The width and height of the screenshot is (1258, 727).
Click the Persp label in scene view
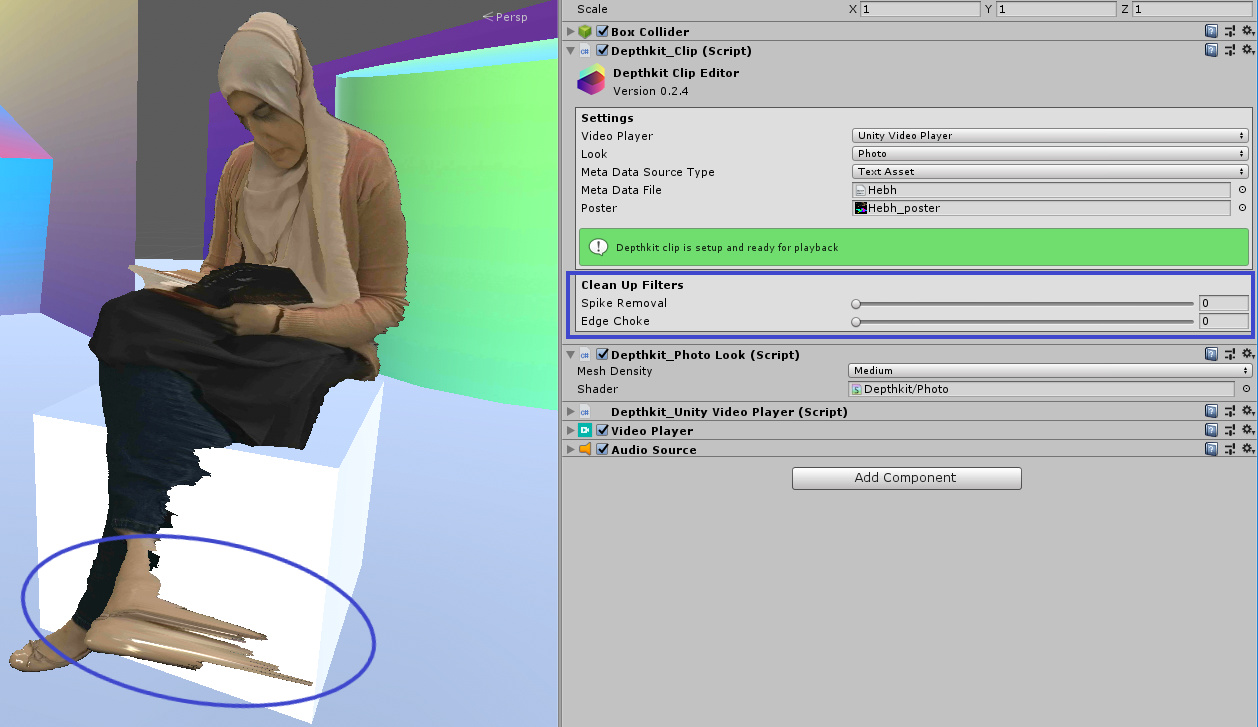point(510,17)
